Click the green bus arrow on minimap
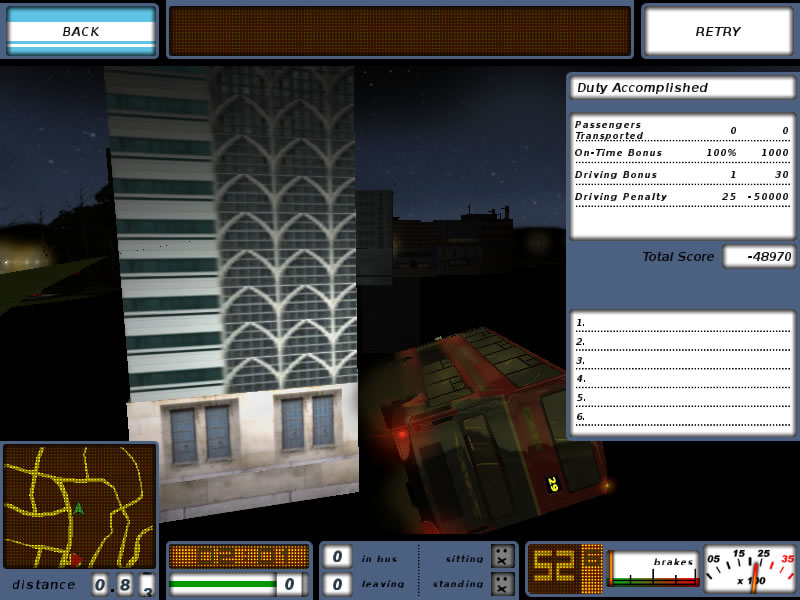 point(78,508)
